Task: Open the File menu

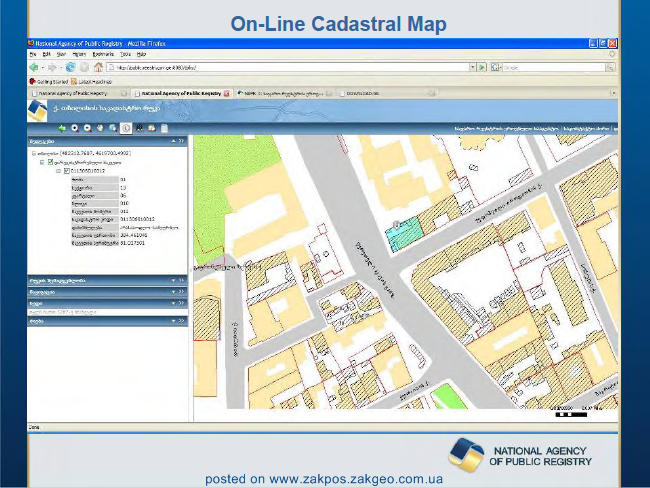Action: pos(33,54)
